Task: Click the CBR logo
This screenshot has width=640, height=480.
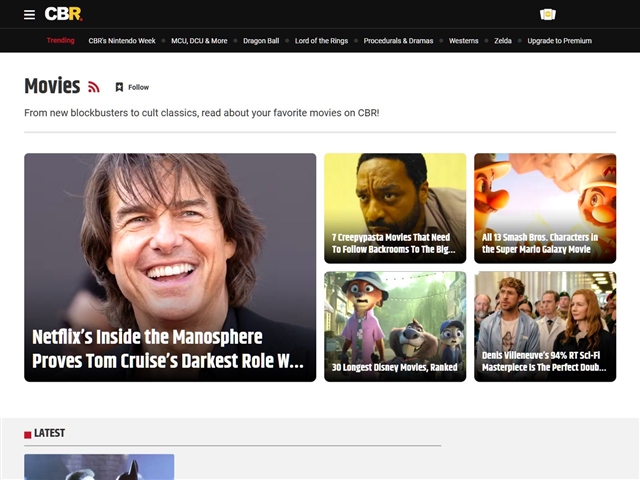Action: (x=63, y=14)
